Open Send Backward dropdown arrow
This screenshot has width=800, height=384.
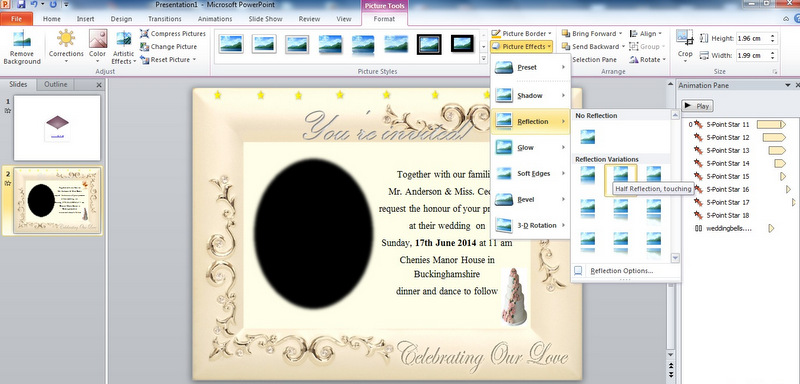pos(623,46)
